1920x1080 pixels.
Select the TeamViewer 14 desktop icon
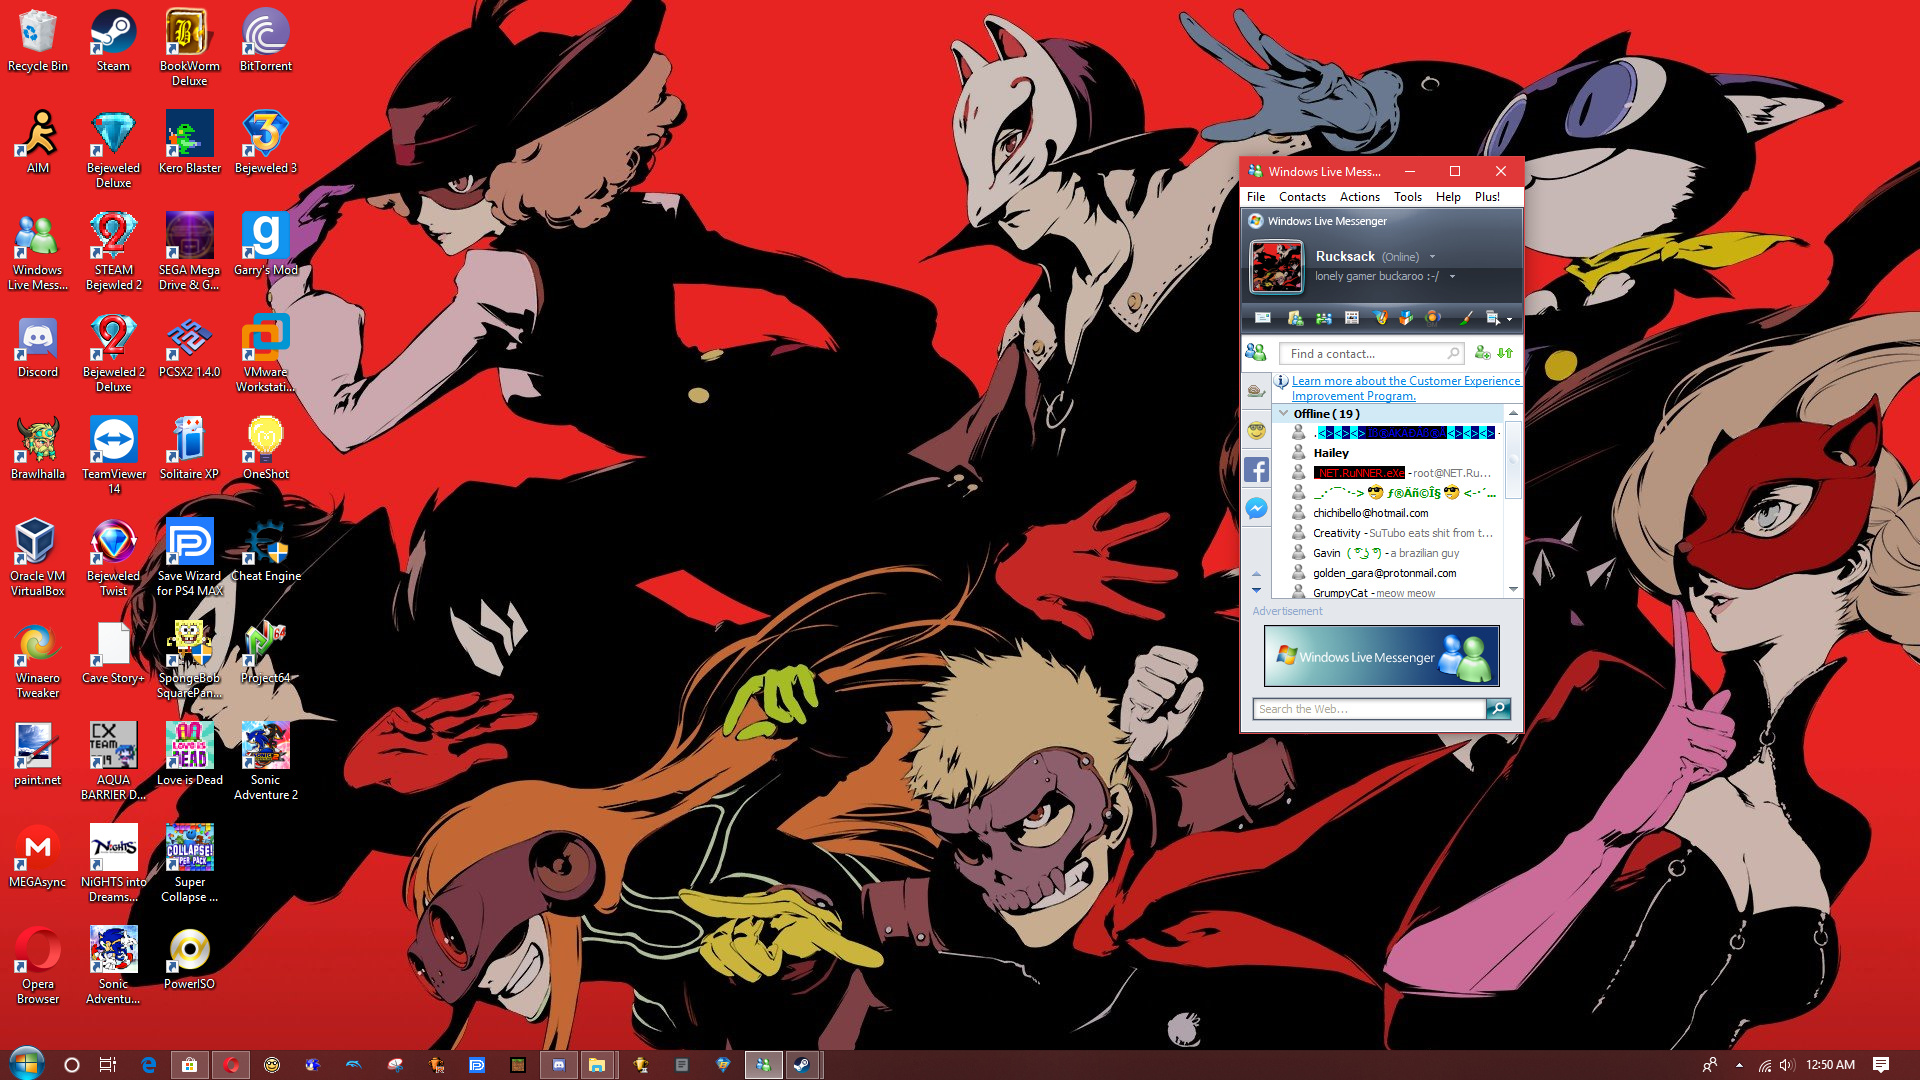114,456
